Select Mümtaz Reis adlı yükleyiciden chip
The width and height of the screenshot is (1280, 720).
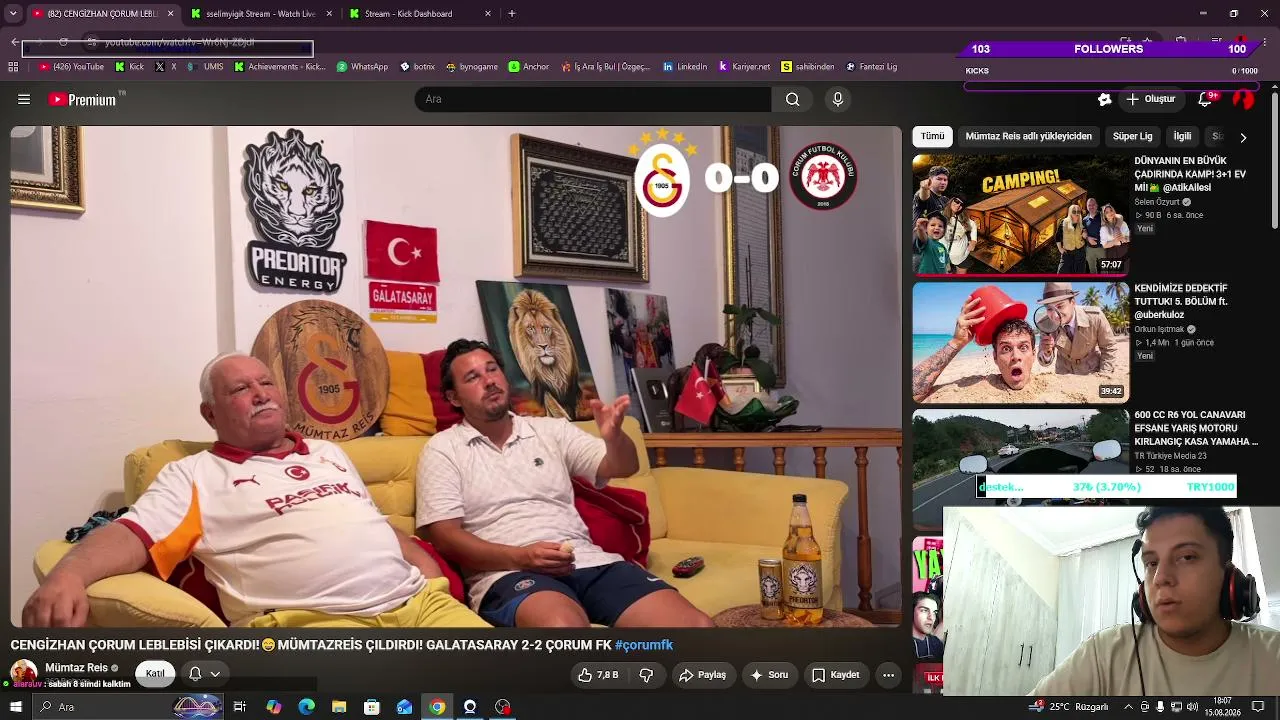pyautogui.click(x=1028, y=136)
